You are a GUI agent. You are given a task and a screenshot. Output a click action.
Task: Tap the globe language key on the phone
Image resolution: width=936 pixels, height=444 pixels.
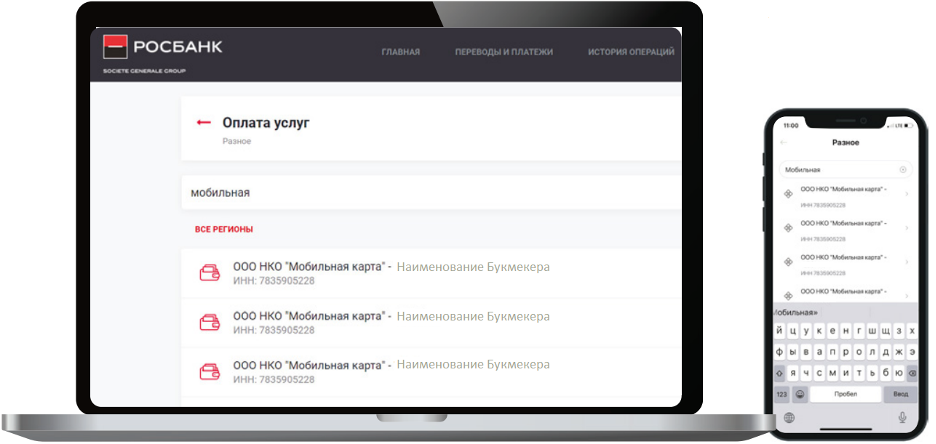789,418
